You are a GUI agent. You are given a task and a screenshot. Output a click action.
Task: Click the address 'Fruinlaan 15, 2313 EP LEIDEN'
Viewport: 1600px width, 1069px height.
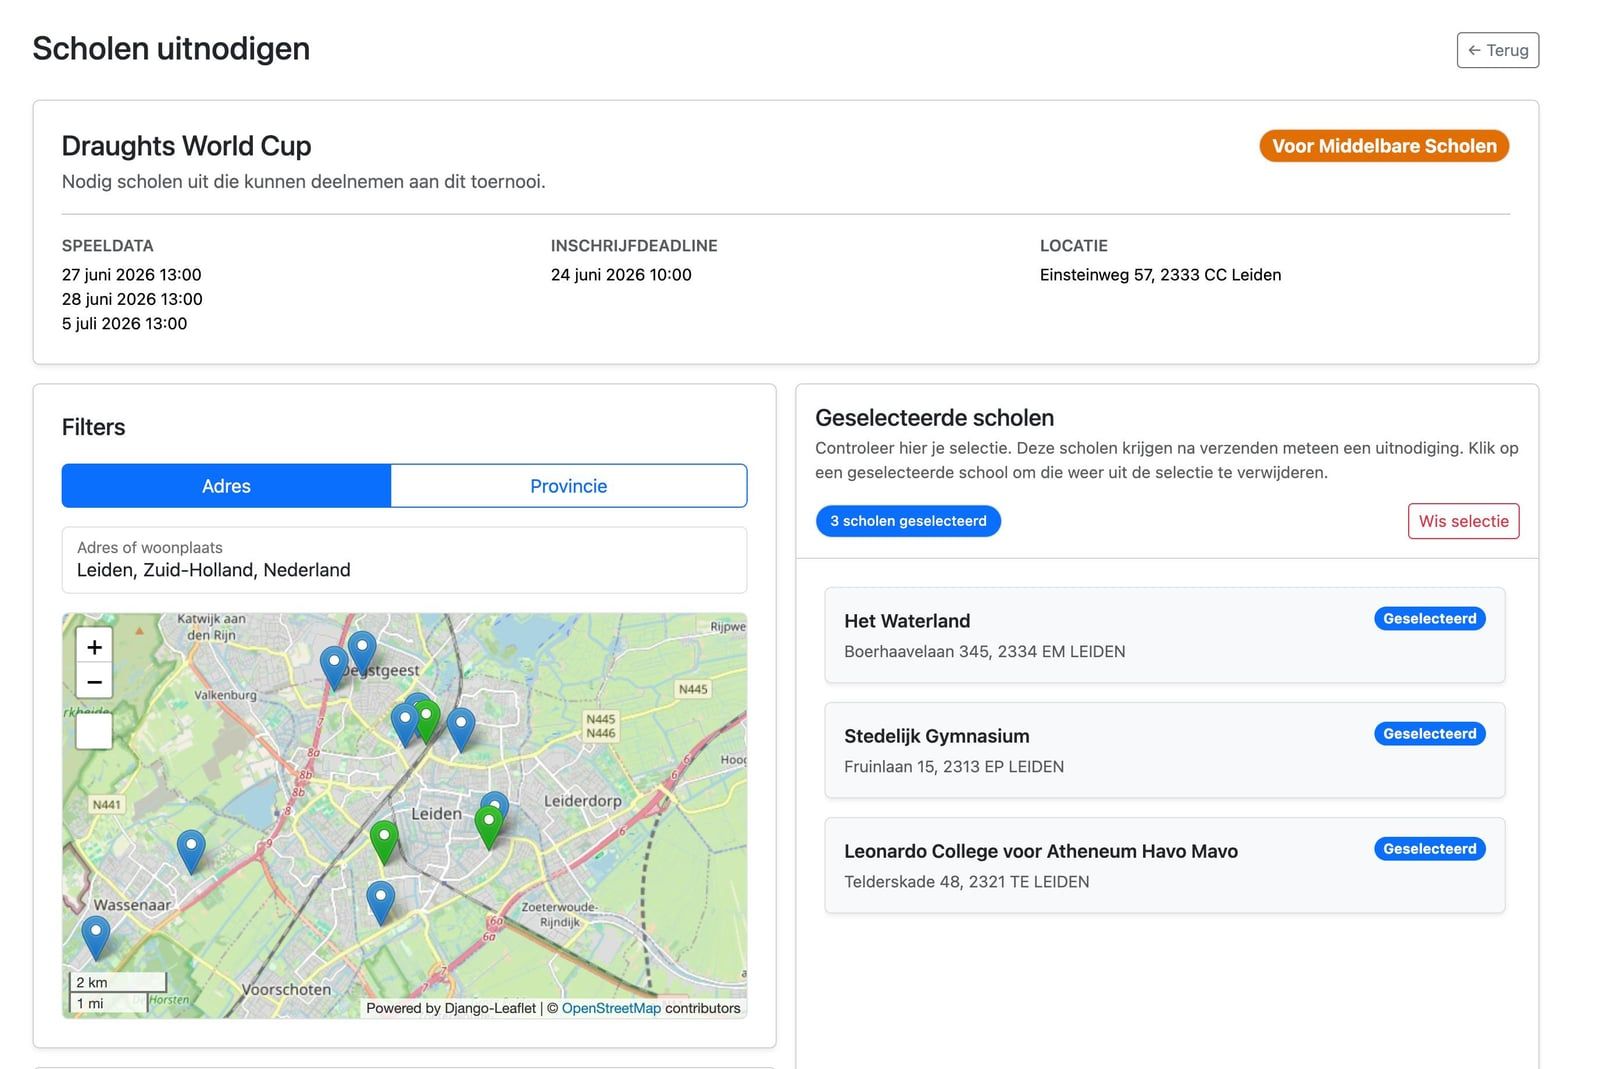click(954, 766)
